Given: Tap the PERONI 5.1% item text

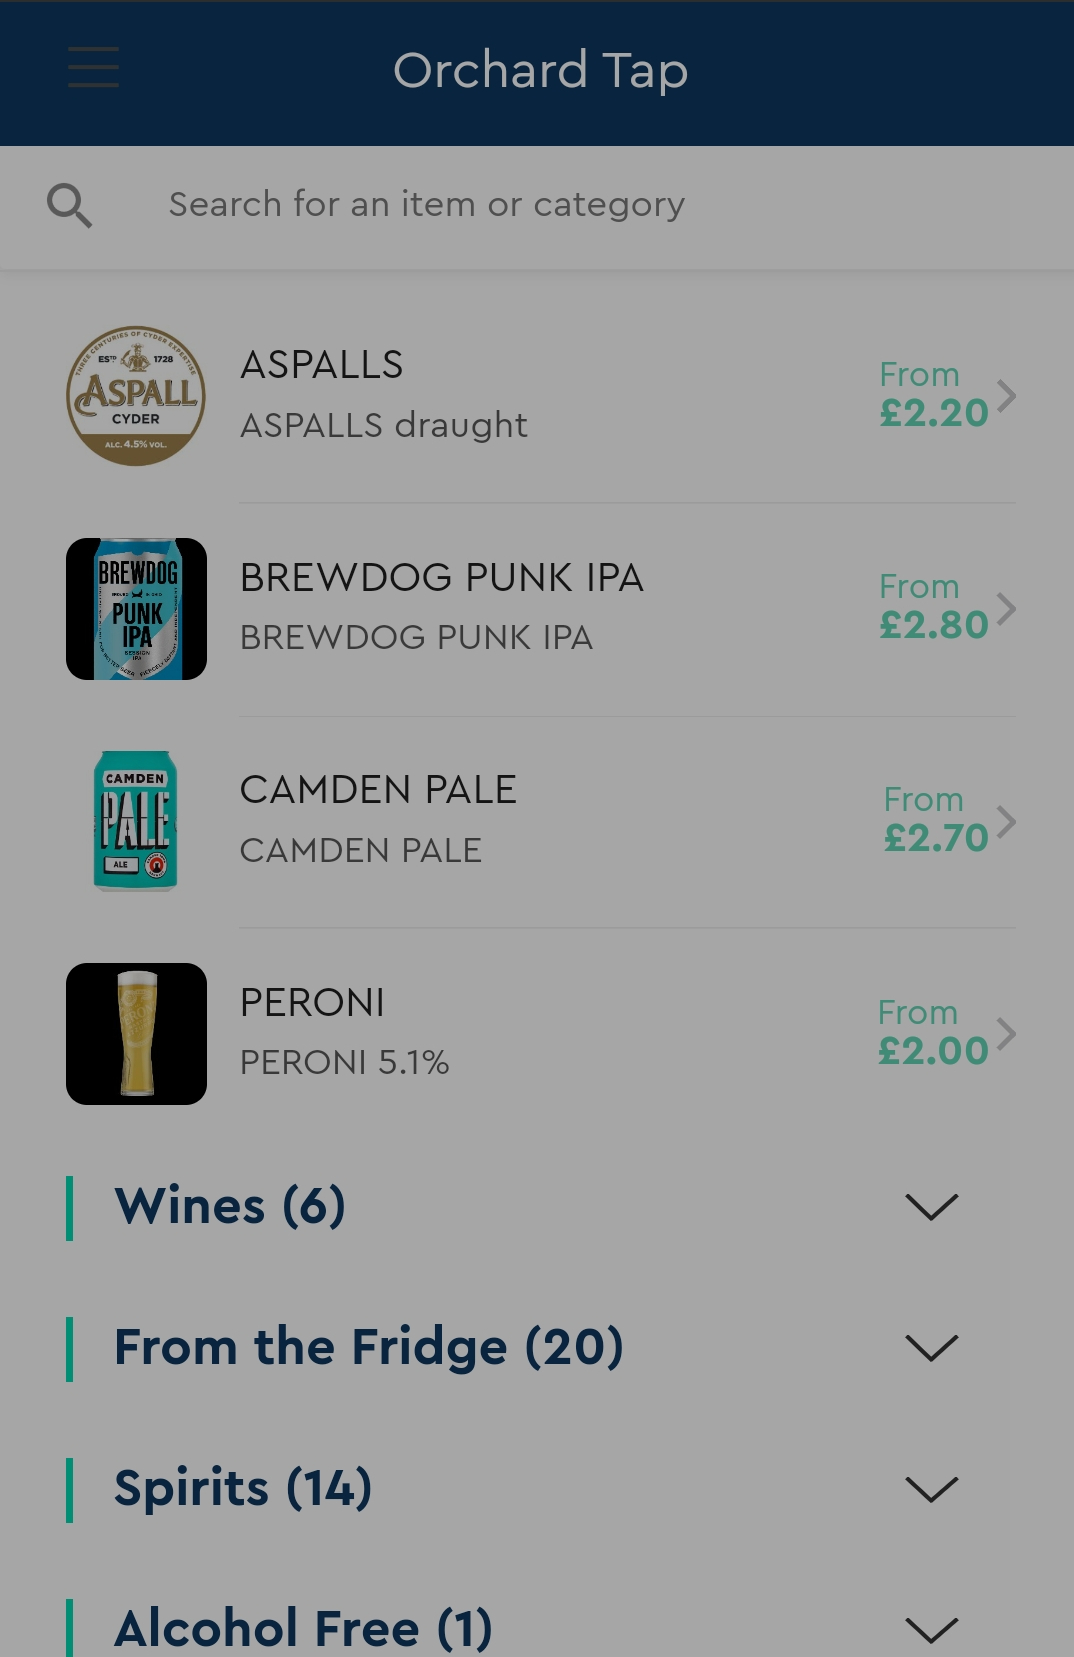Looking at the screenshot, I should (344, 1062).
